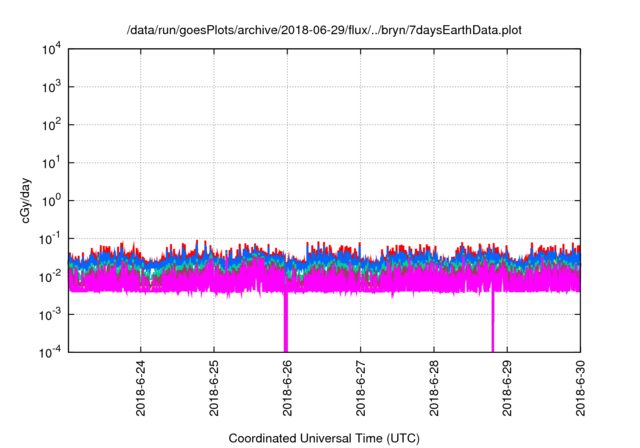640x448 pixels.
Task: Click the Coordinated Universal Time (UTC) label
Action: [324, 438]
